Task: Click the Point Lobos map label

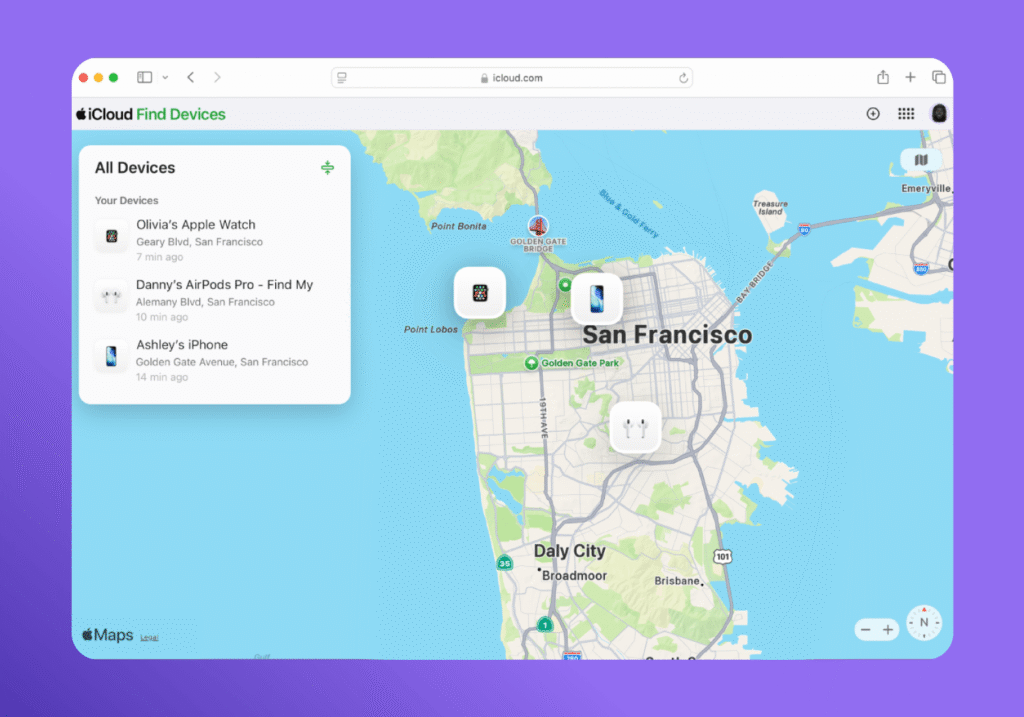Action: coord(430,329)
